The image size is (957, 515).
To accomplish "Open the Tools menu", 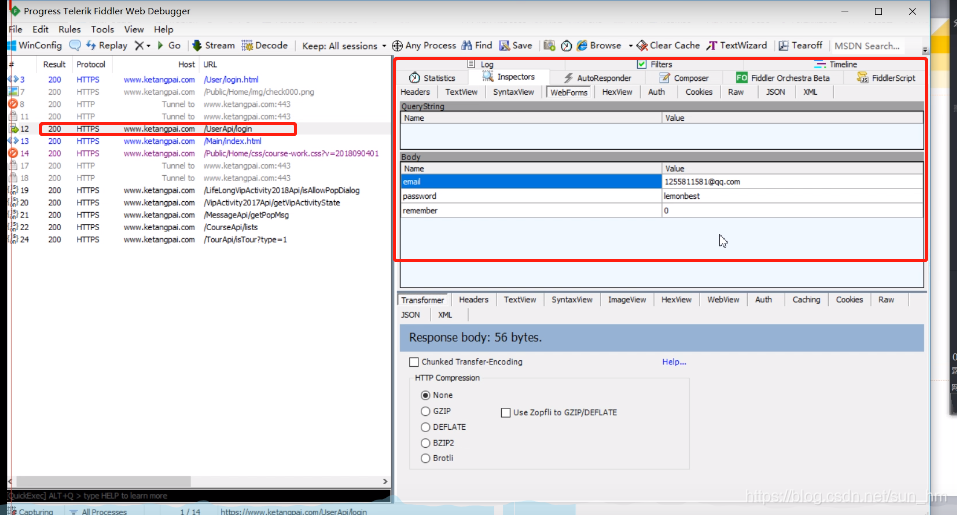I will [103, 29].
